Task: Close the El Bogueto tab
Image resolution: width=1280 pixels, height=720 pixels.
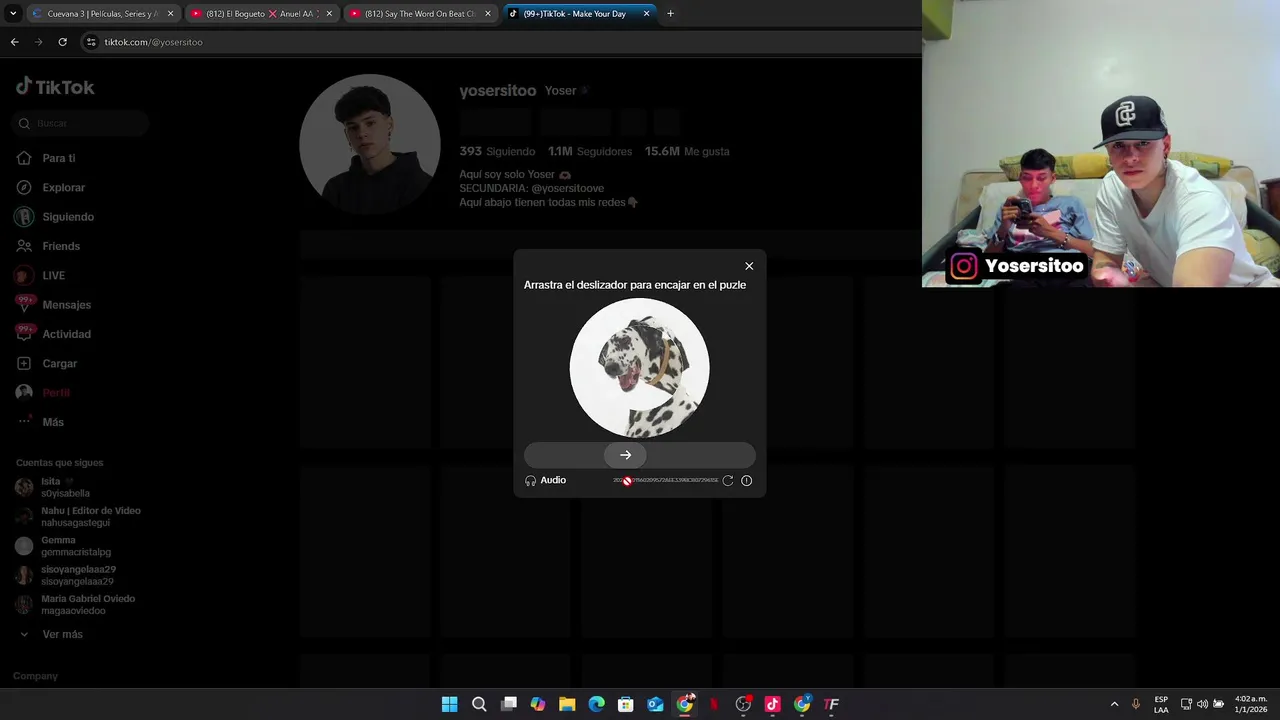Action: [x=329, y=14]
